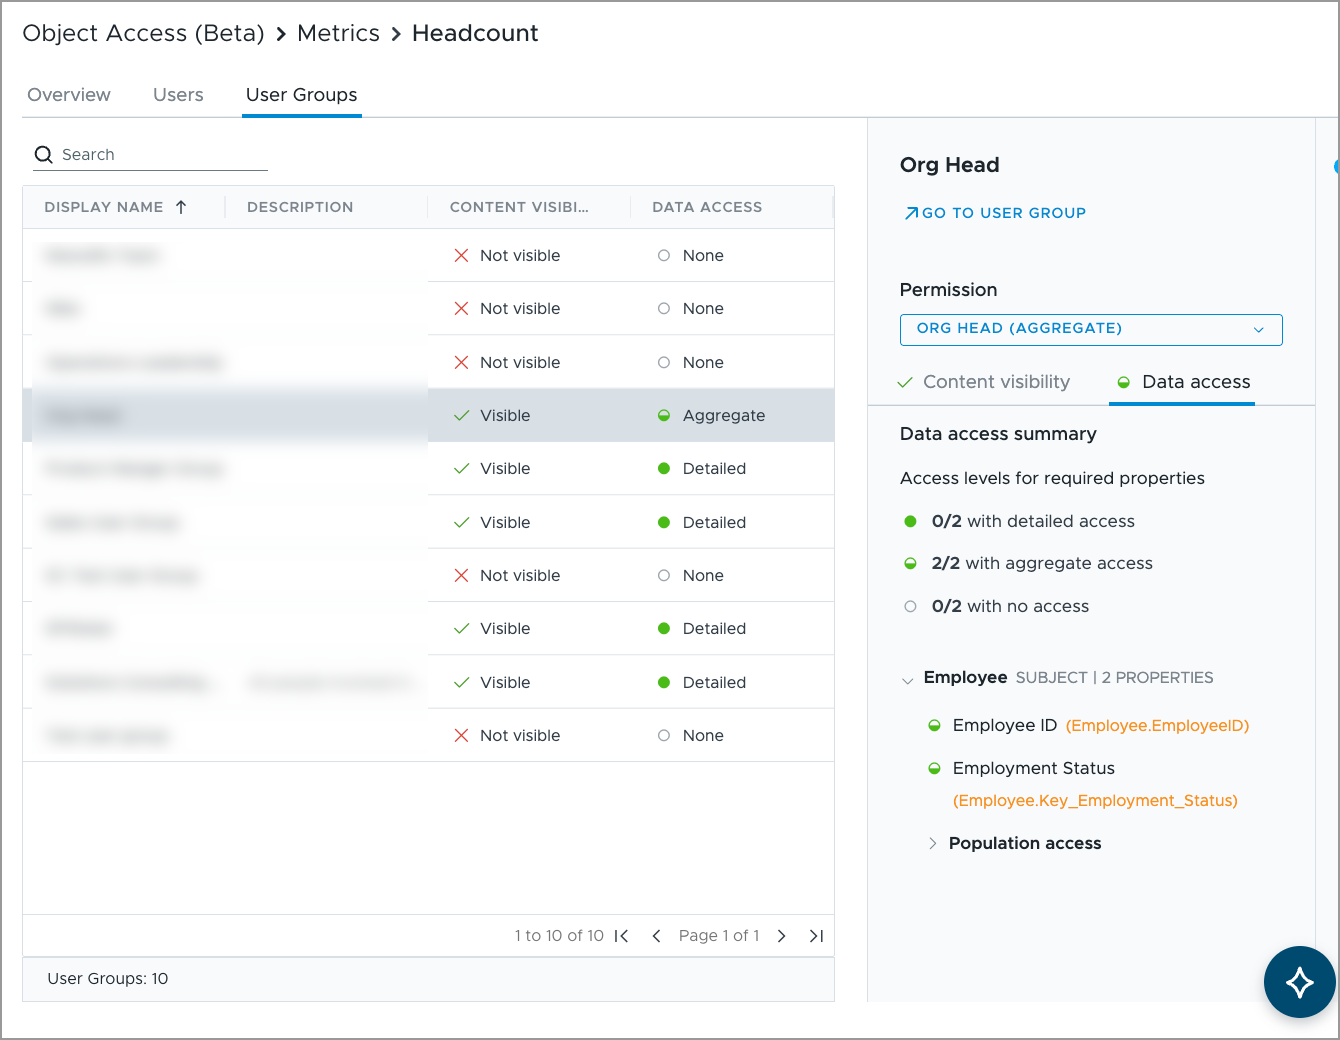Click the Display Name sort arrow
The image size is (1340, 1040).
(181, 207)
